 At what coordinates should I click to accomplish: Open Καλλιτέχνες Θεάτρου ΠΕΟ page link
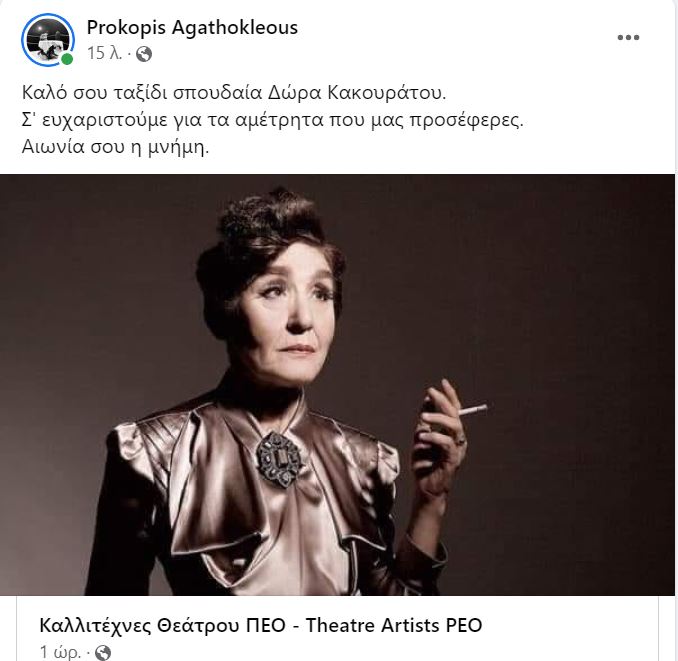[163, 625]
